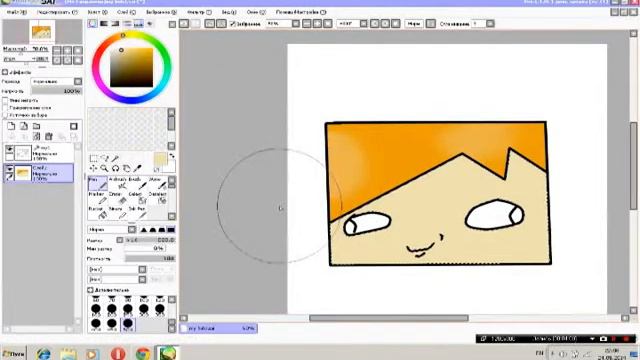Image resolution: width=640 pixels, height=360 pixels.
Task: Select the AirBrush tool
Action: tap(117, 184)
